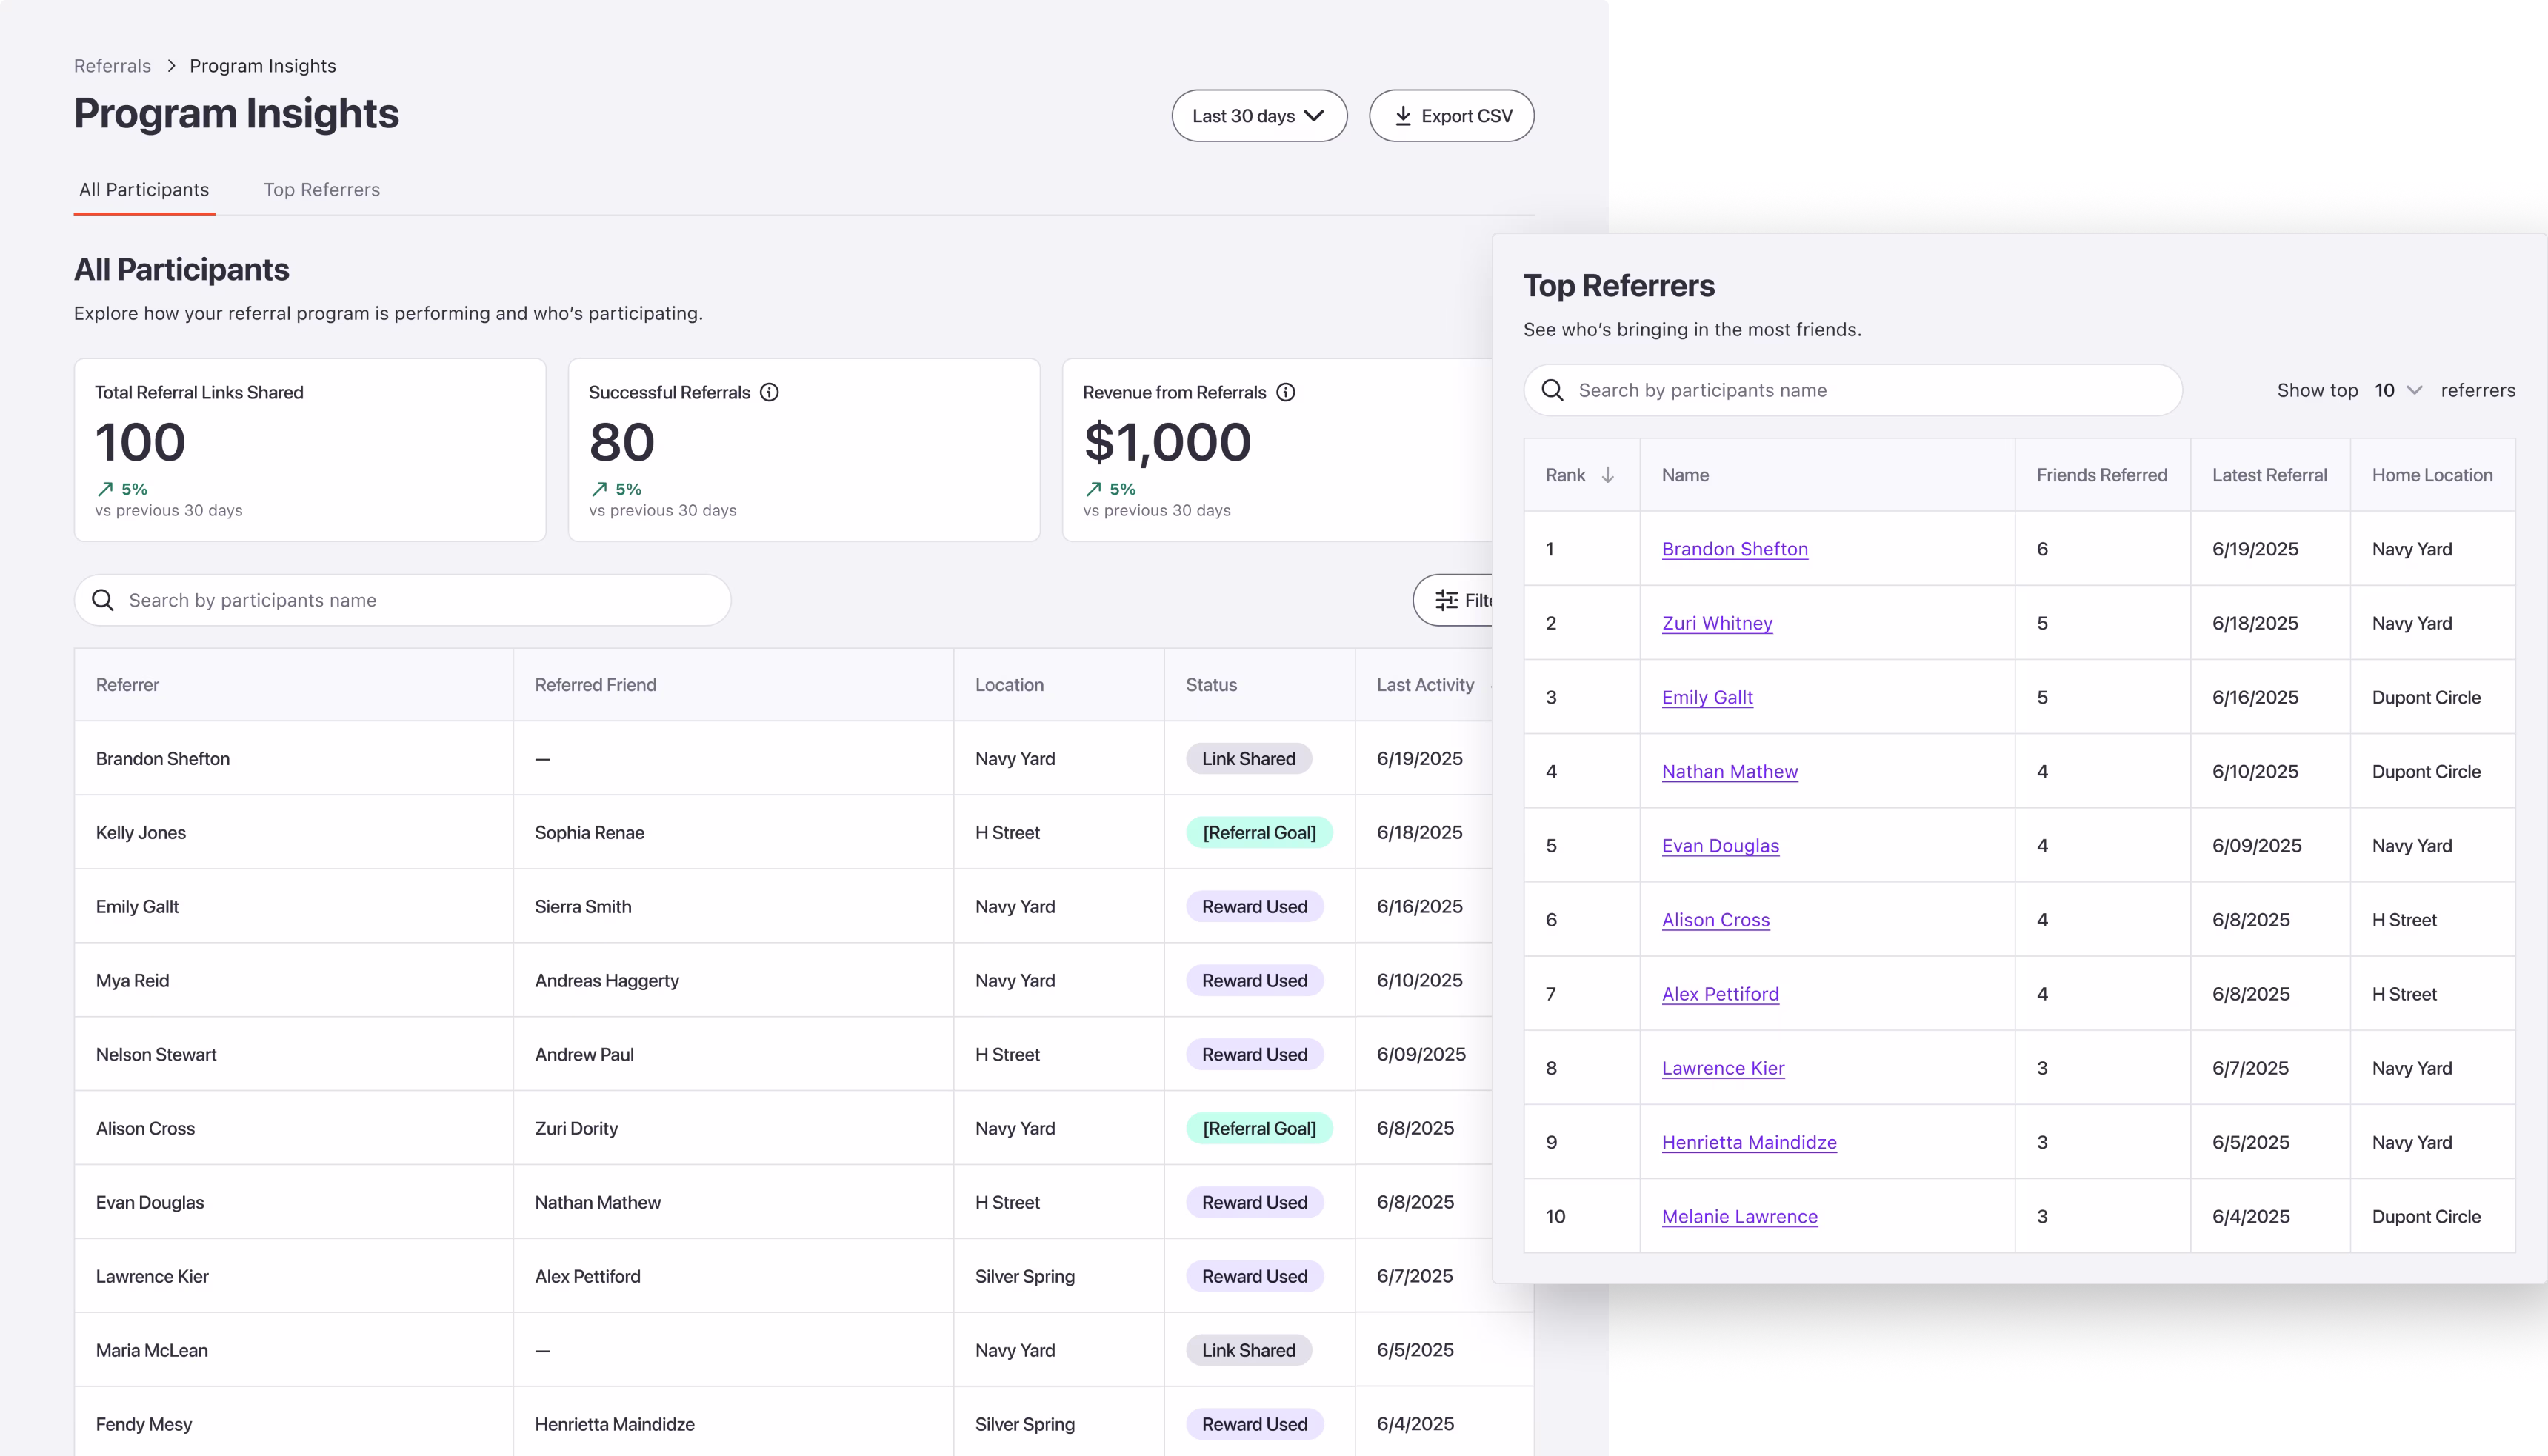
Task: Click the download icon inside Export CSV button
Action: 1404,115
